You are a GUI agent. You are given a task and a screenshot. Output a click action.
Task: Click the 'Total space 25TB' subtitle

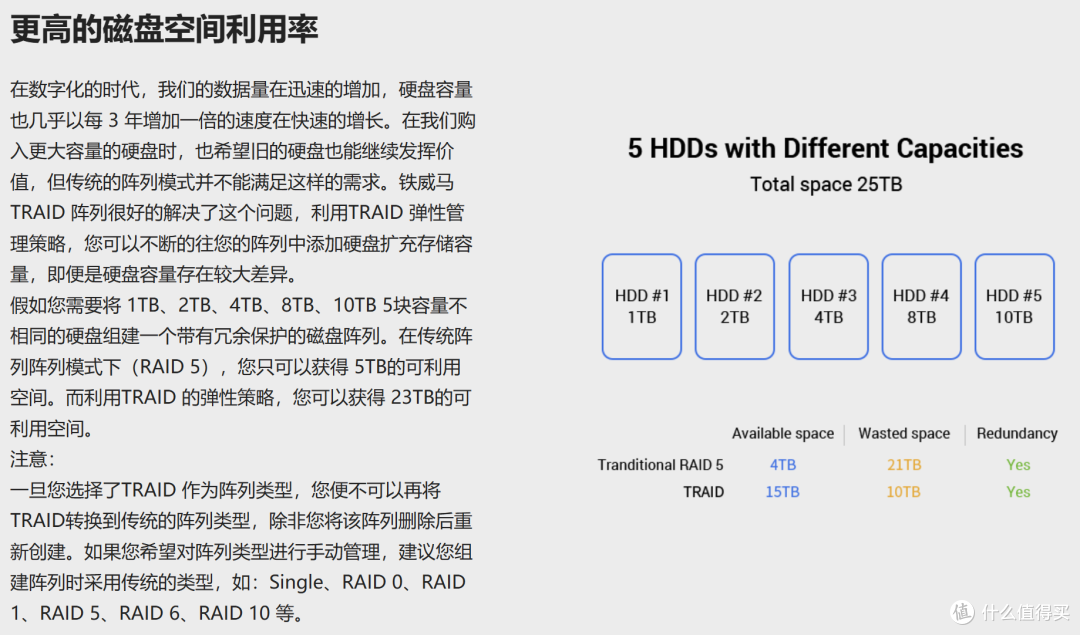pyautogui.click(x=826, y=184)
